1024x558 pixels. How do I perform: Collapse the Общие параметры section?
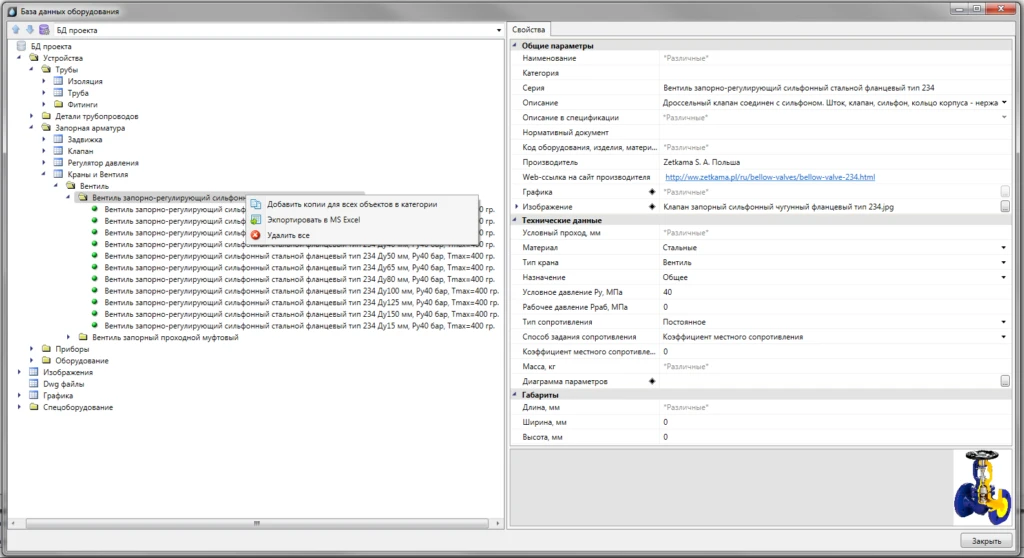click(515, 46)
